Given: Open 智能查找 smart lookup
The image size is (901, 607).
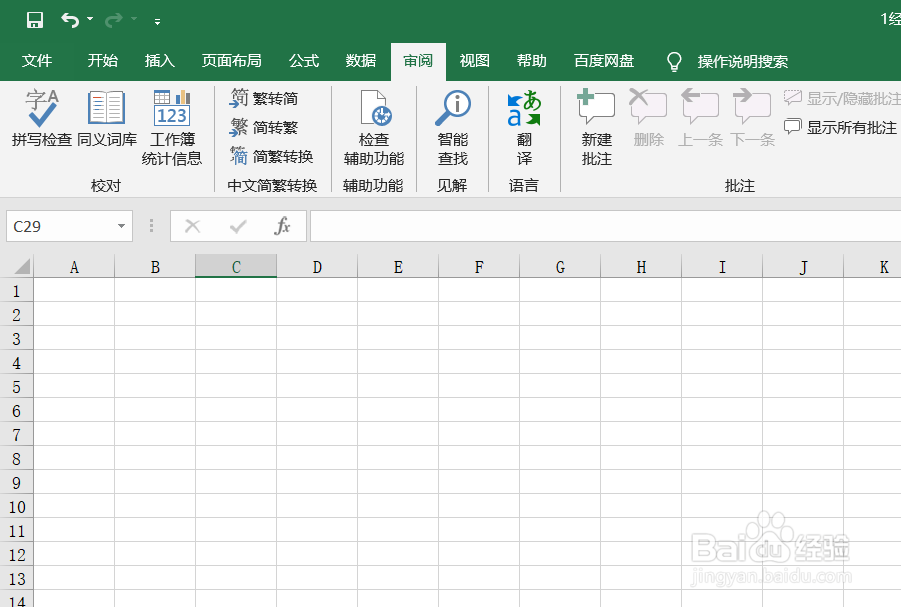Looking at the screenshot, I should pos(452,128).
